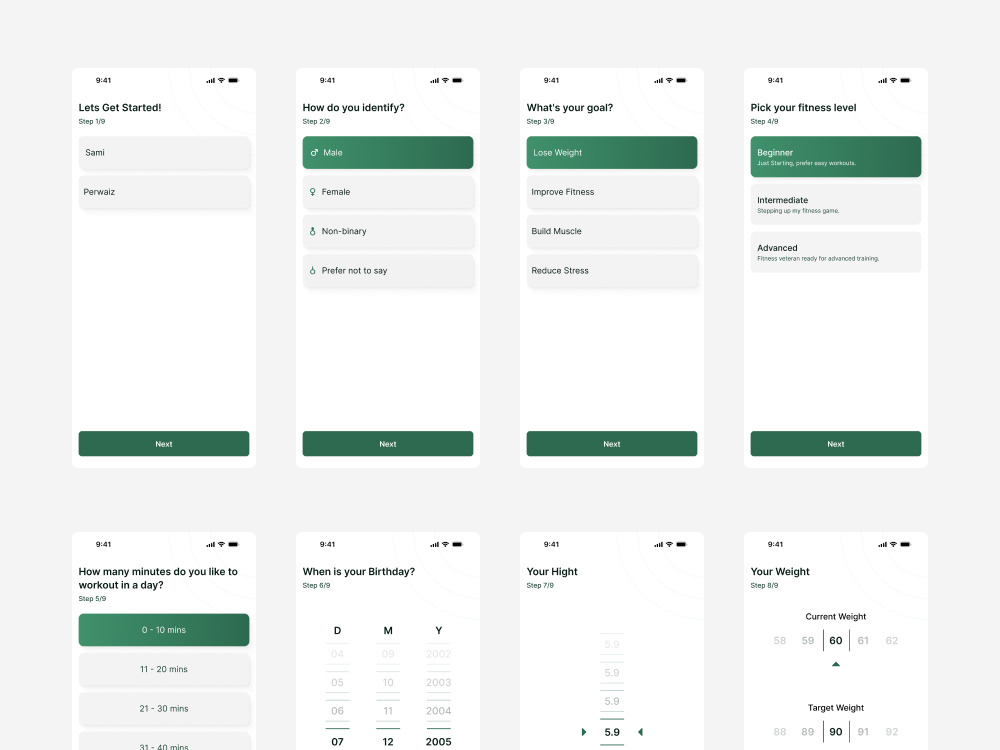
Task: Select 88 on Target Weight scale
Action: tap(779, 732)
